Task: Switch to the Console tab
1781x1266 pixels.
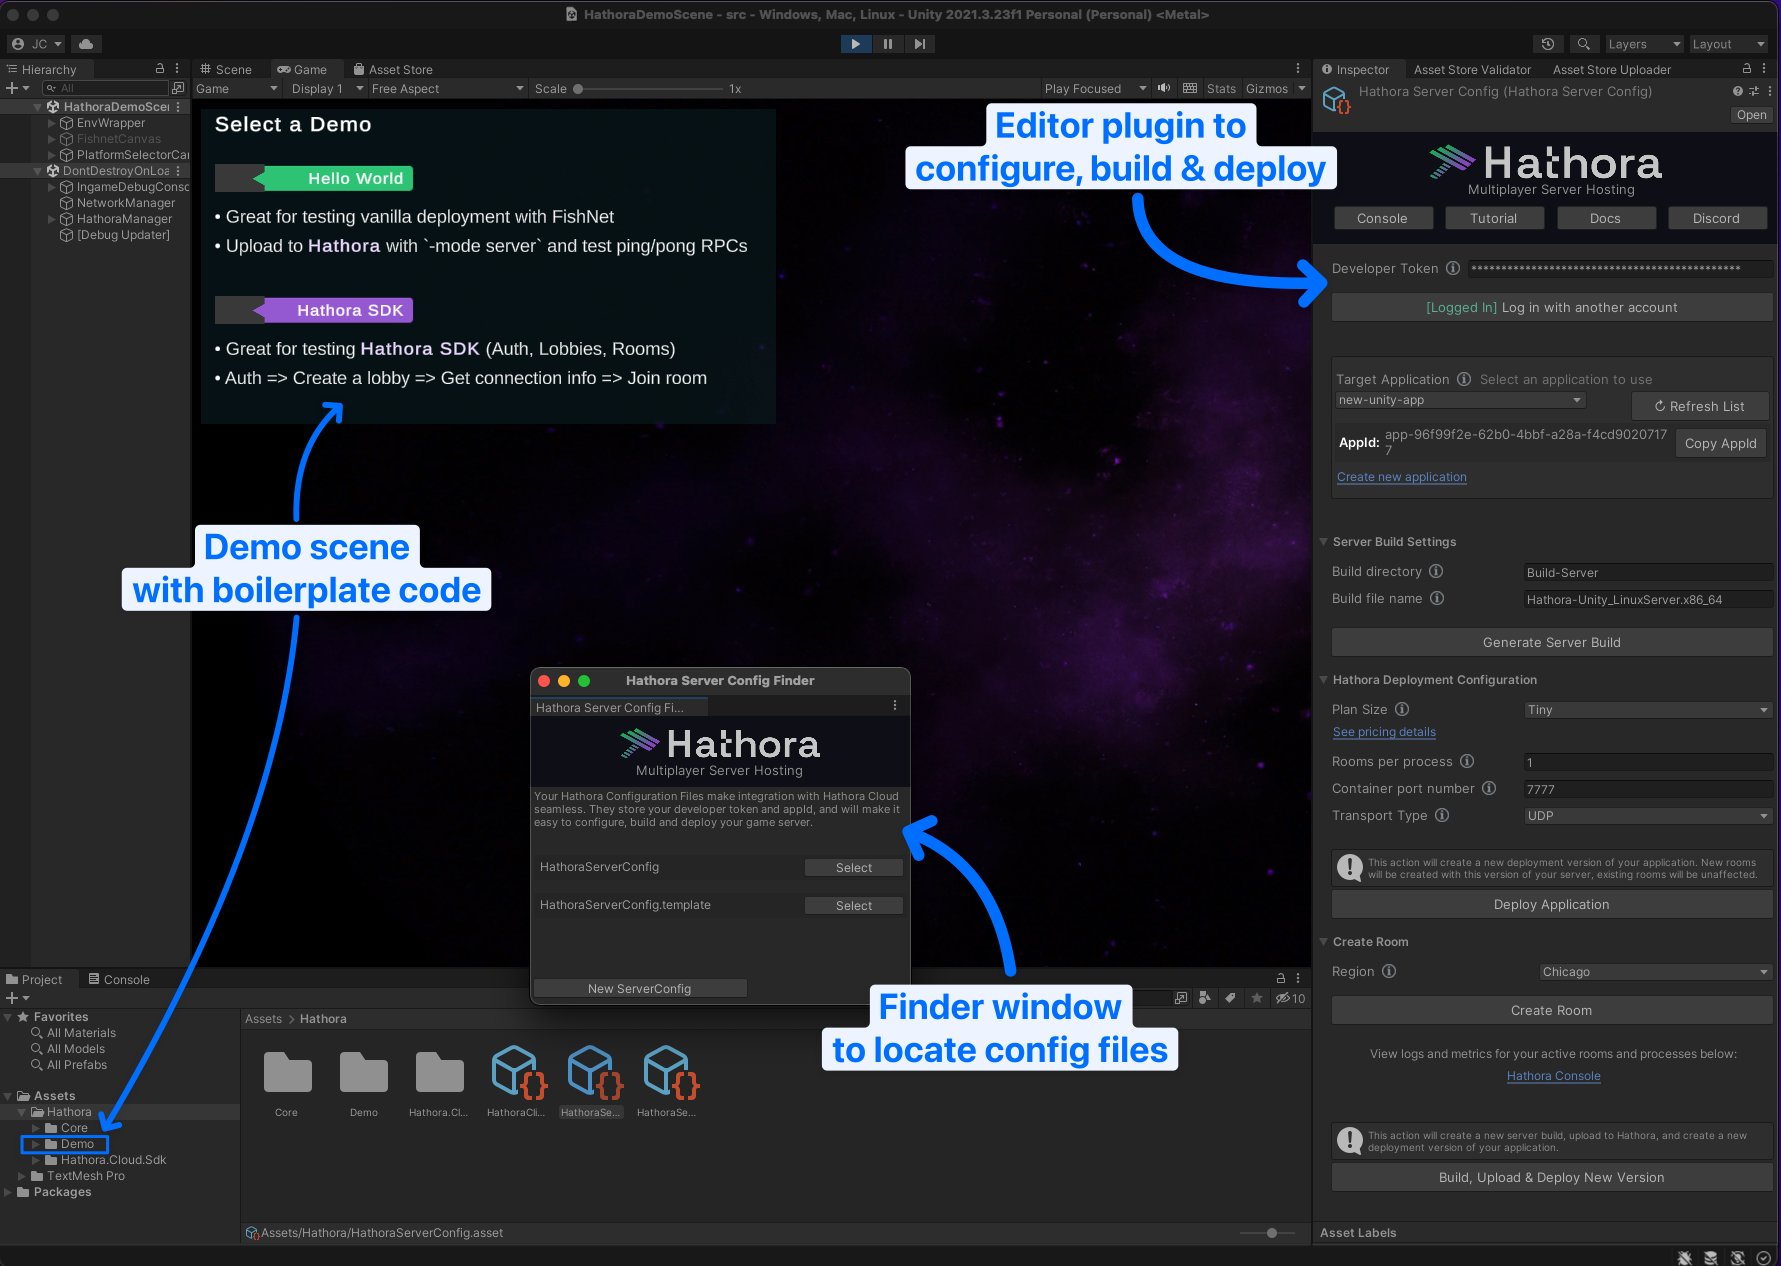Action: 119,979
